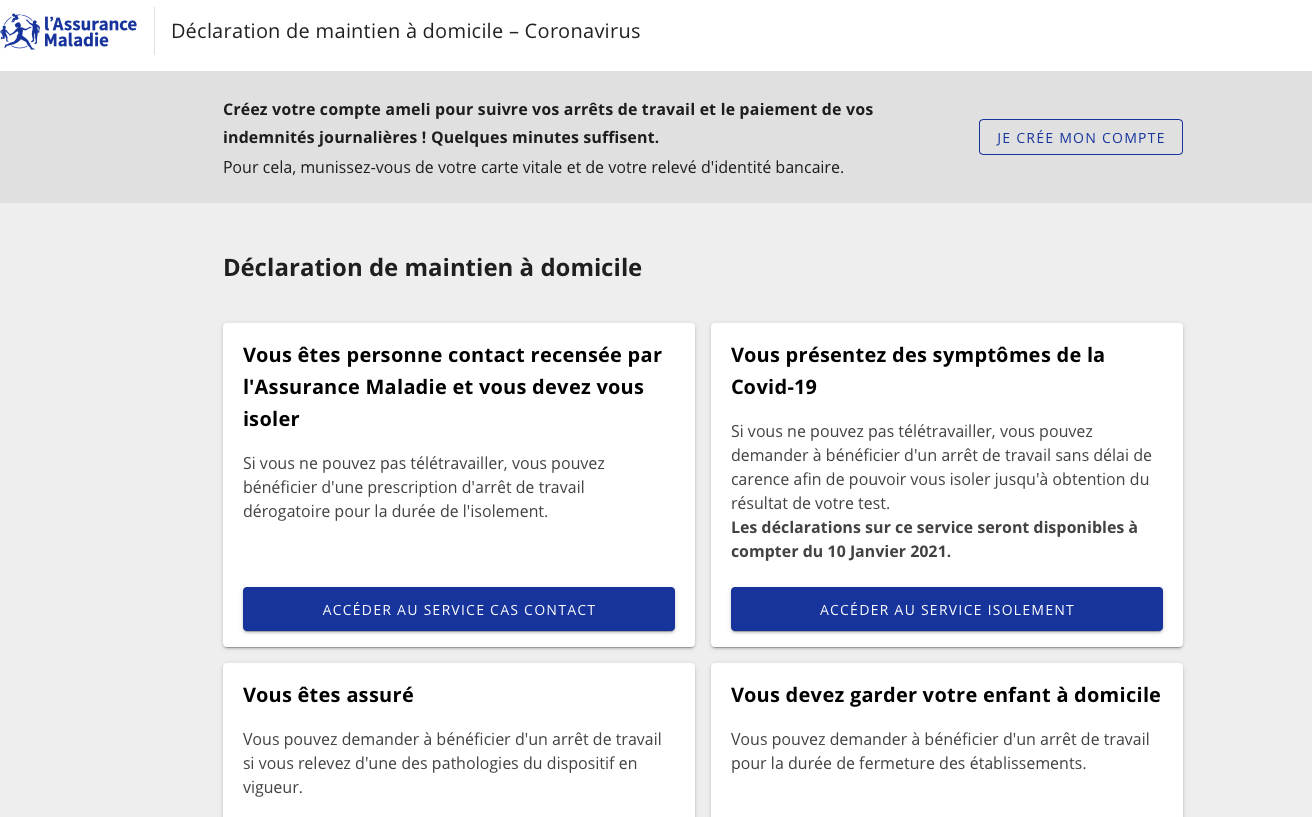Click heading Vous devez garder votre enfant à domicile

(945, 694)
